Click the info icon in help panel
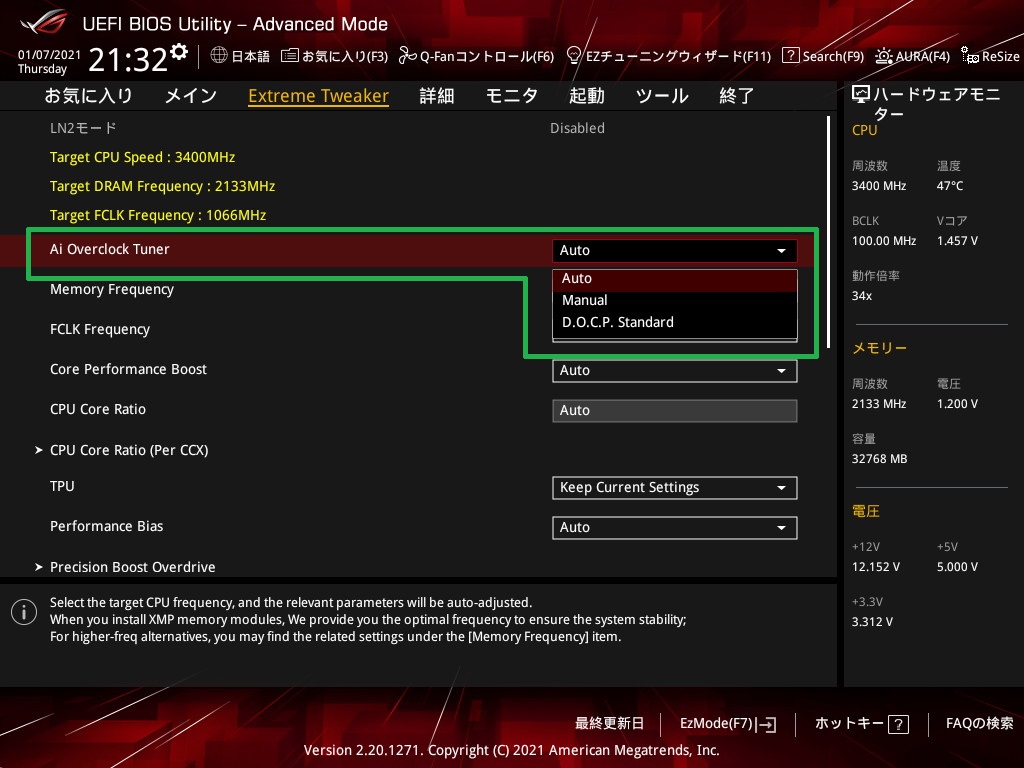1024x768 pixels. [x=24, y=612]
